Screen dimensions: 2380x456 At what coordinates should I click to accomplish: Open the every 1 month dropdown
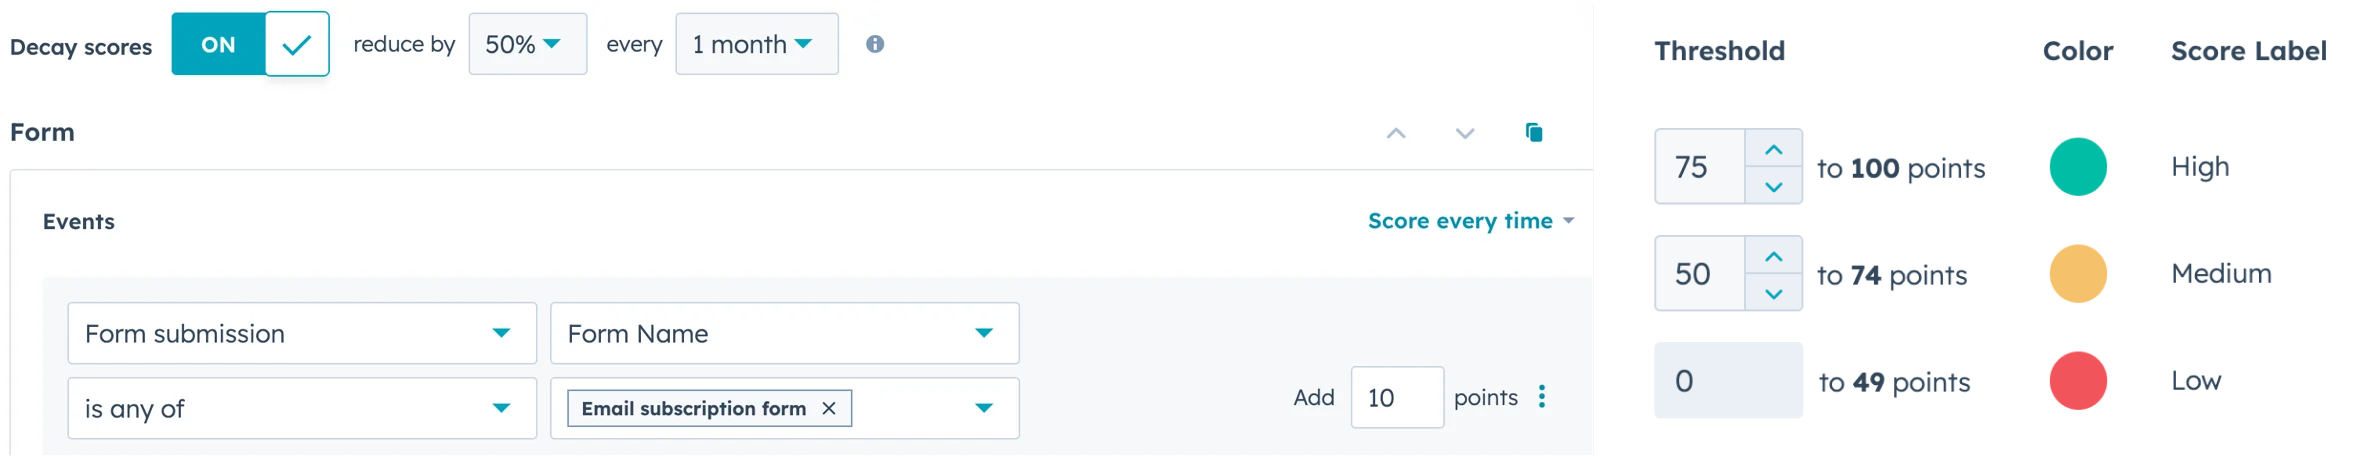[756, 44]
